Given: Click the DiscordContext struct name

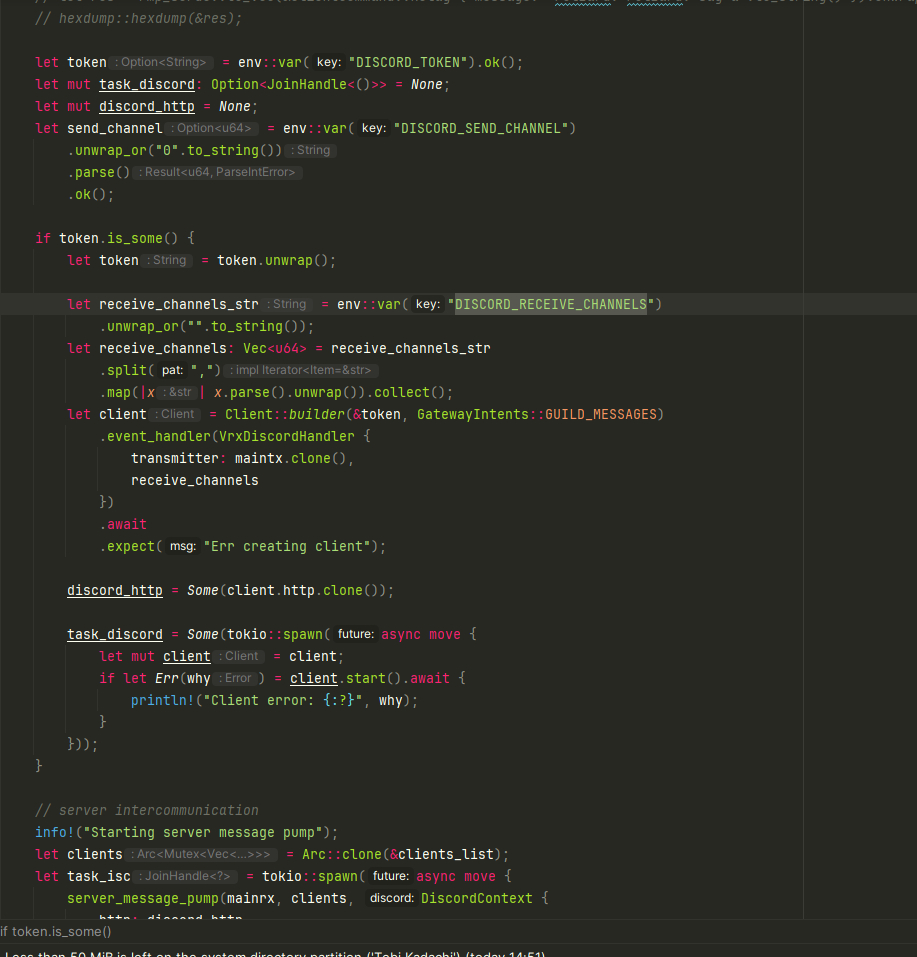Looking at the screenshot, I should [x=476, y=898].
